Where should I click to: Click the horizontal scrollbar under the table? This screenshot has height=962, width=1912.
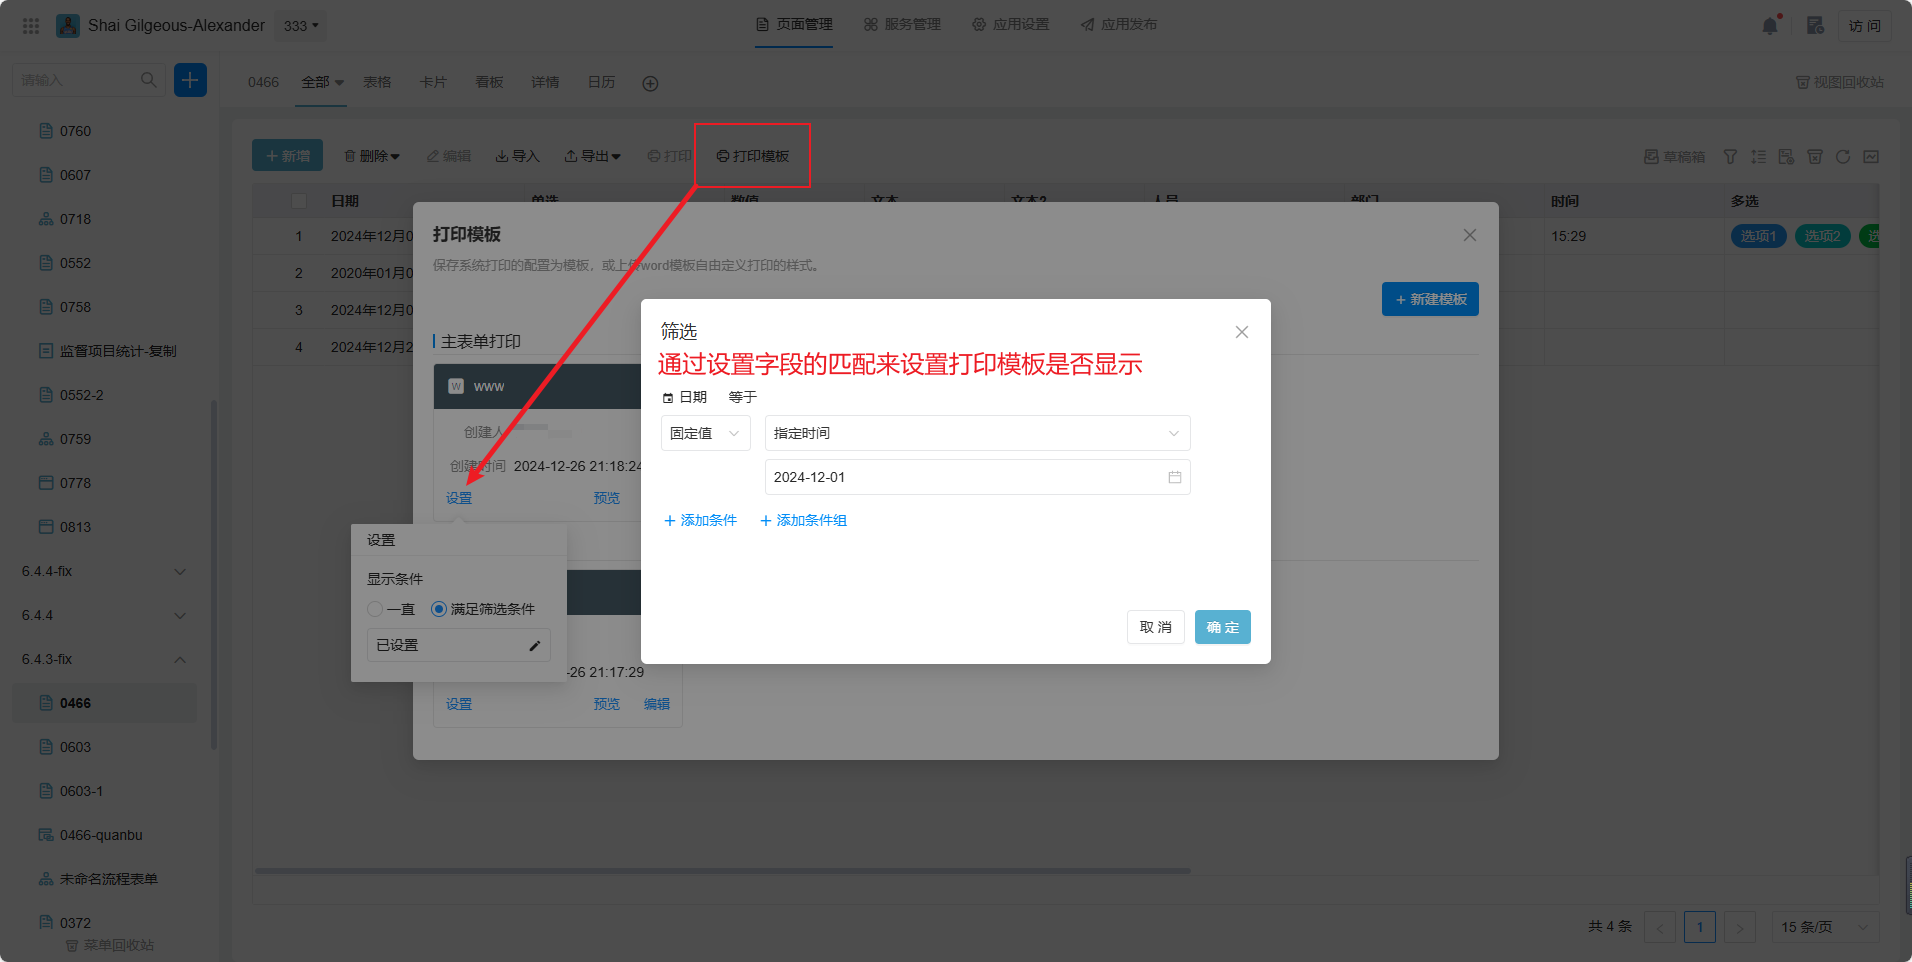(722, 871)
